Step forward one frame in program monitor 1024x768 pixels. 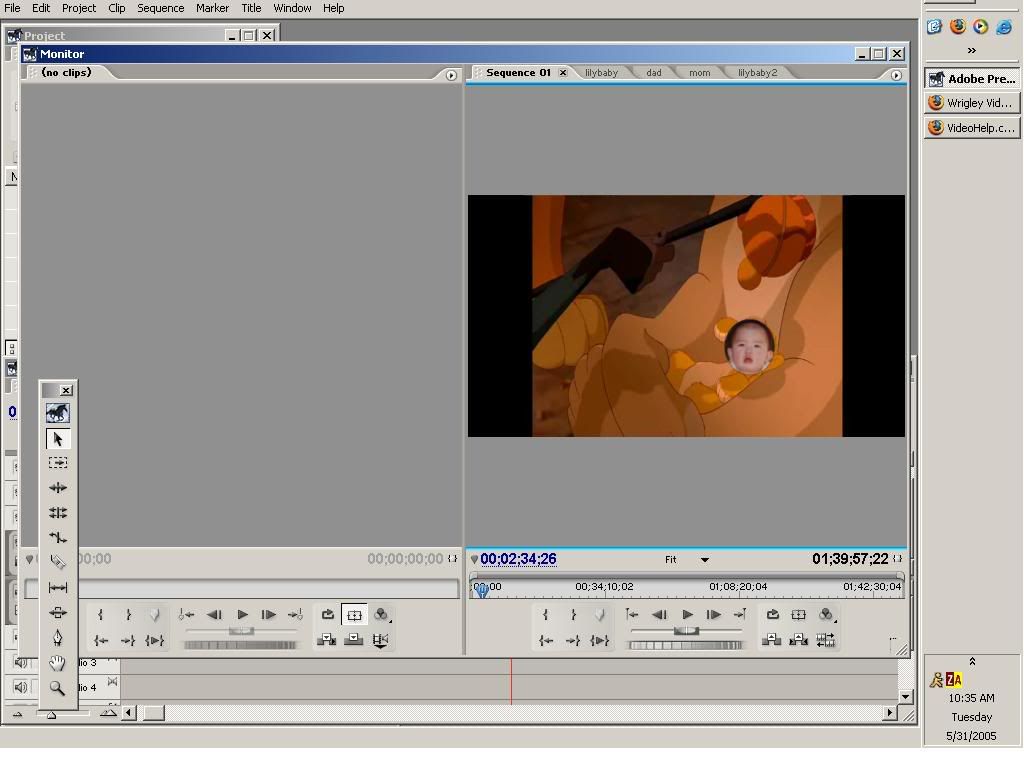coord(714,615)
